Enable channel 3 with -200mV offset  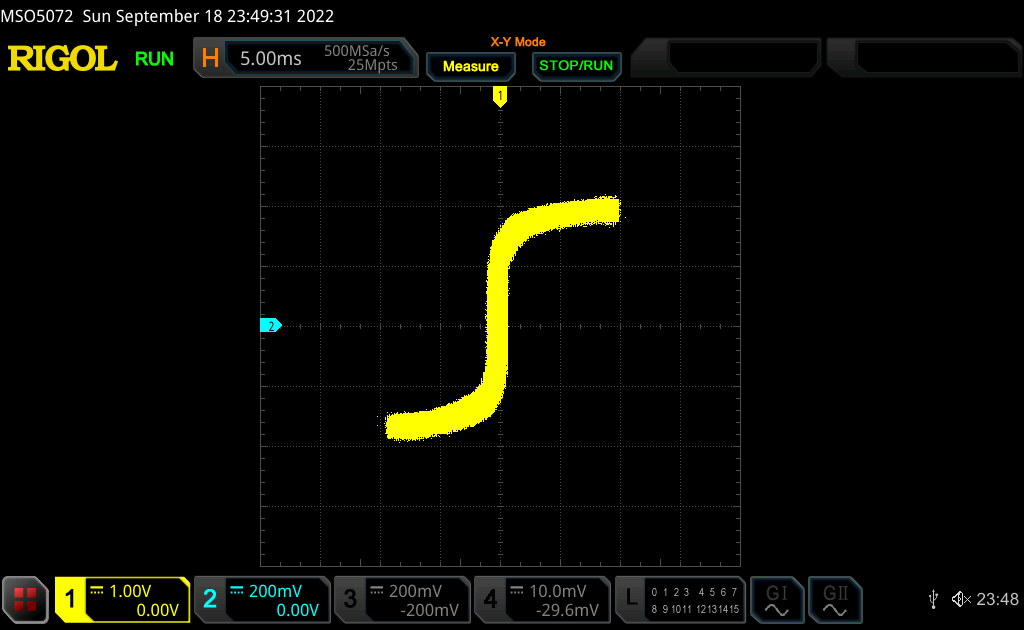tap(402, 600)
